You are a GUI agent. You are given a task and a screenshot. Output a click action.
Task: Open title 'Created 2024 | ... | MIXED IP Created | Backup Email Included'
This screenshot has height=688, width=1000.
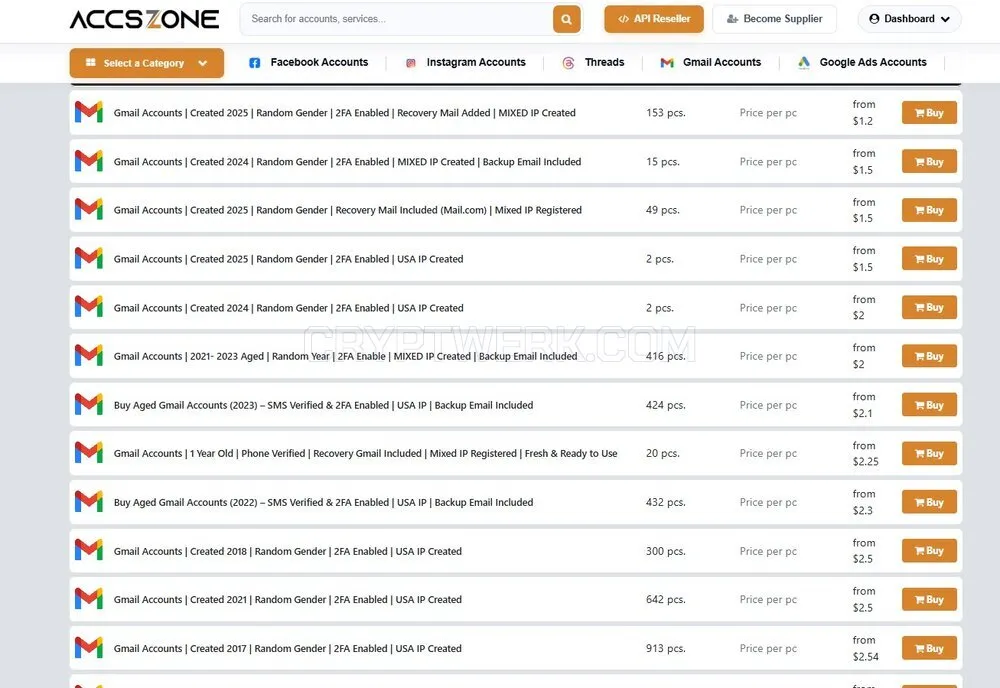[x=348, y=162]
